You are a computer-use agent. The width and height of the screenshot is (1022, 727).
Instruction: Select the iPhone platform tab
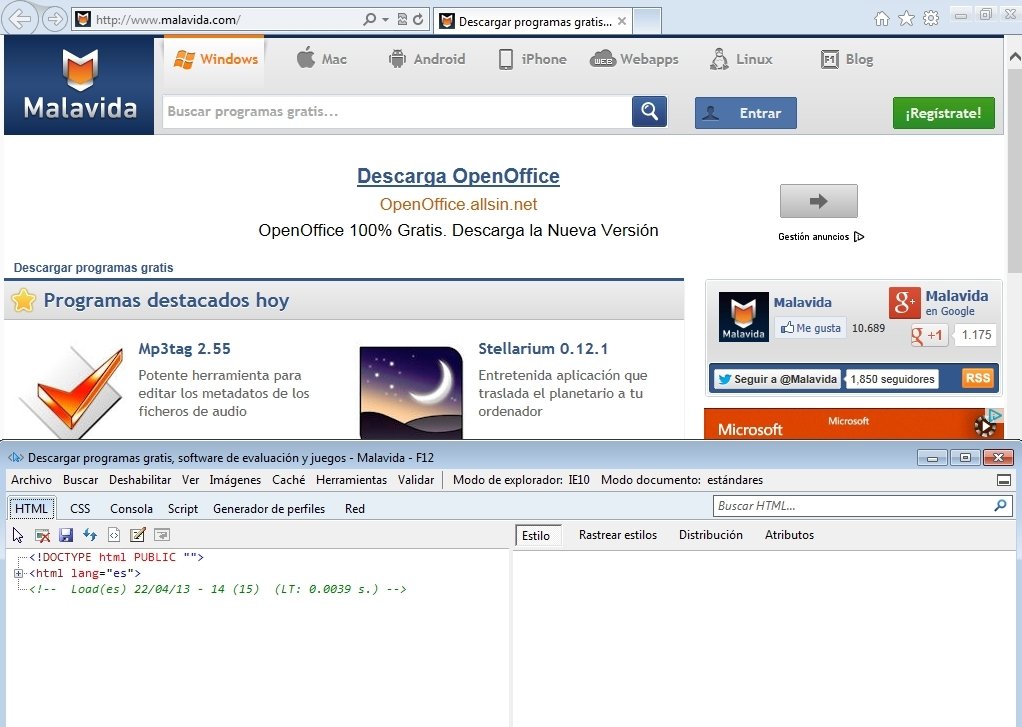tap(533, 59)
